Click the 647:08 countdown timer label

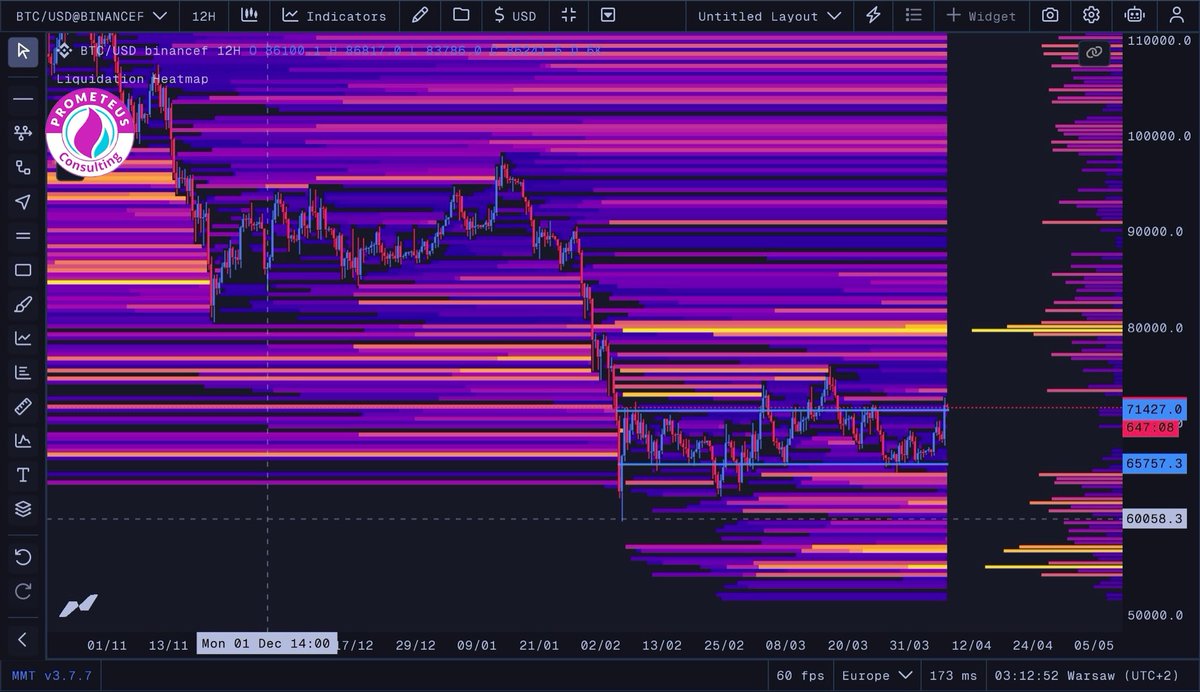1152,427
